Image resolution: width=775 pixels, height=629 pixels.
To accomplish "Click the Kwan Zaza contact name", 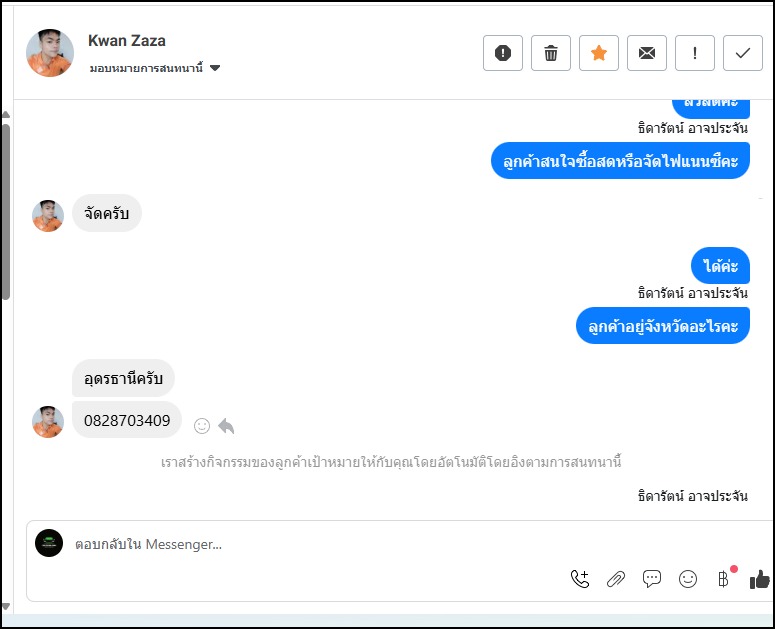I will click(127, 41).
